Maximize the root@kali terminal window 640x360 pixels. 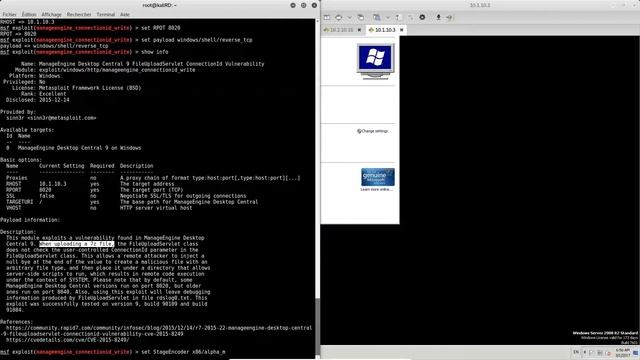pos(303,5)
